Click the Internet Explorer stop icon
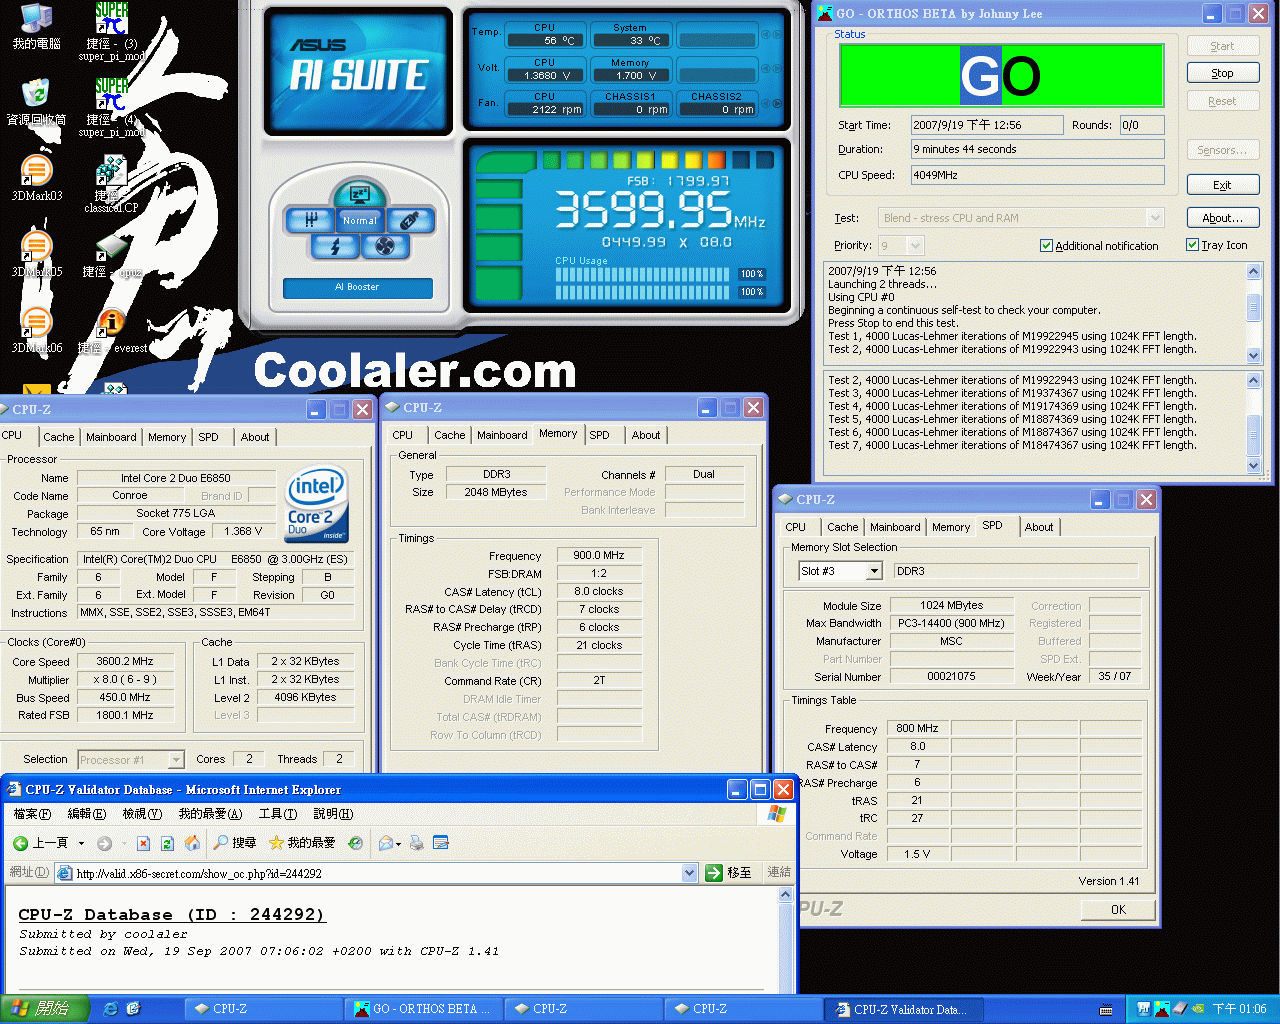Screen dimensions: 1280x1024 [143, 843]
